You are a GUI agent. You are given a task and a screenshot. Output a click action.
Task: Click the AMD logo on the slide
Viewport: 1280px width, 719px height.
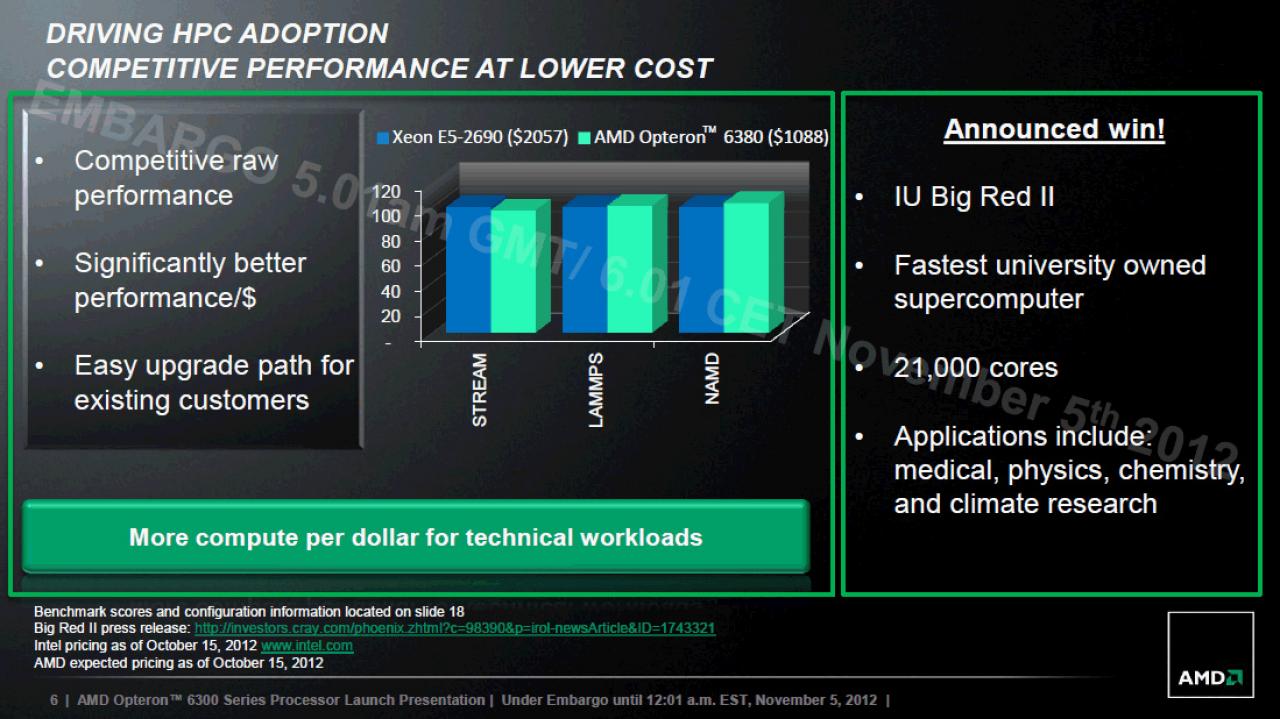coord(1210,654)
